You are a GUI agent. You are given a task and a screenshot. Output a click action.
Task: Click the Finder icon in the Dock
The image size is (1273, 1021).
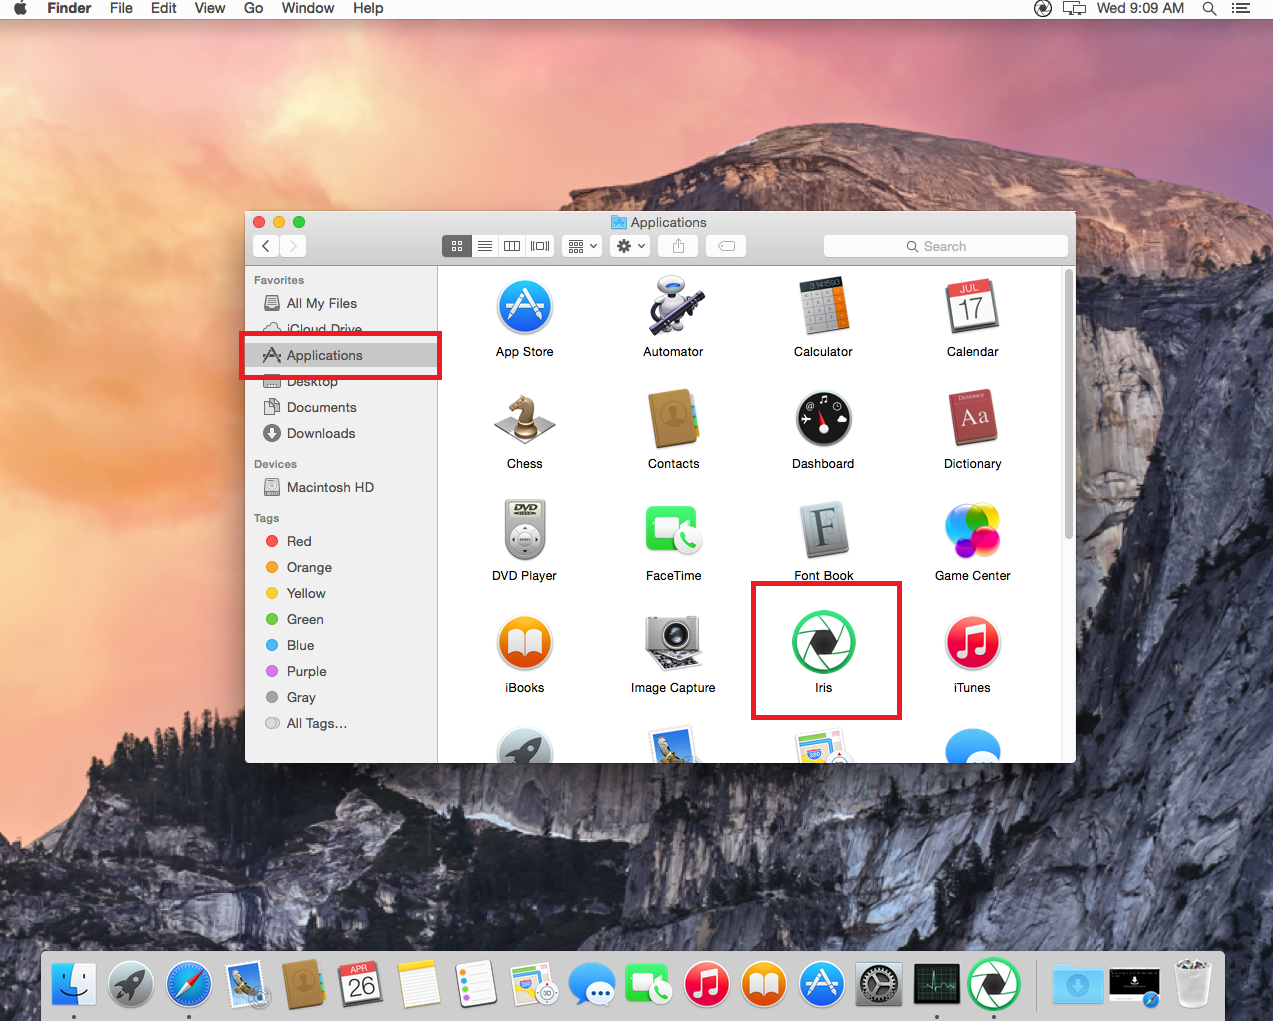74,985
